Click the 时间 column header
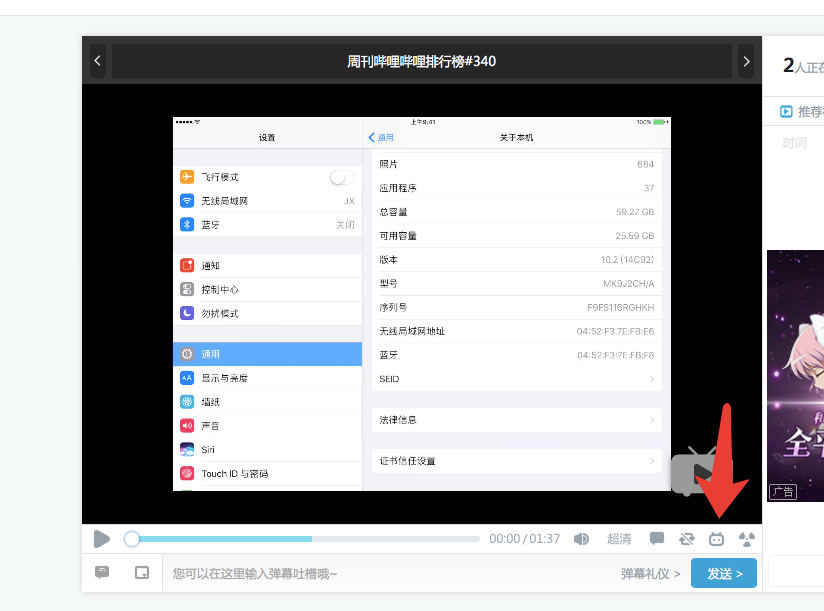 (794, 143)
